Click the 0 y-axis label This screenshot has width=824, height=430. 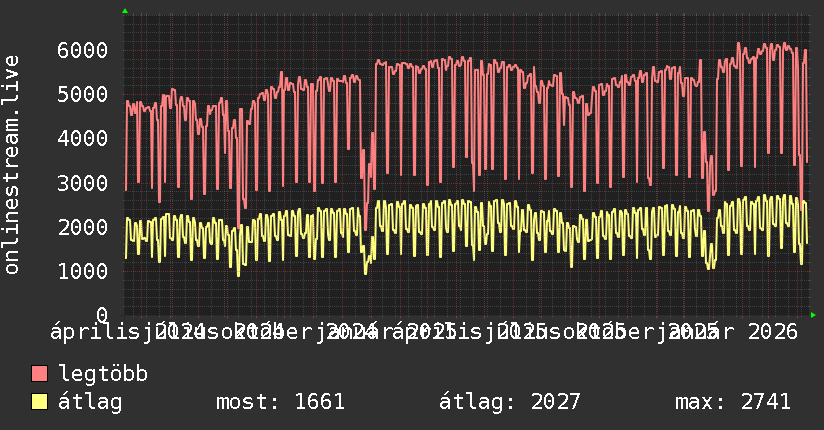pos(102,315)
